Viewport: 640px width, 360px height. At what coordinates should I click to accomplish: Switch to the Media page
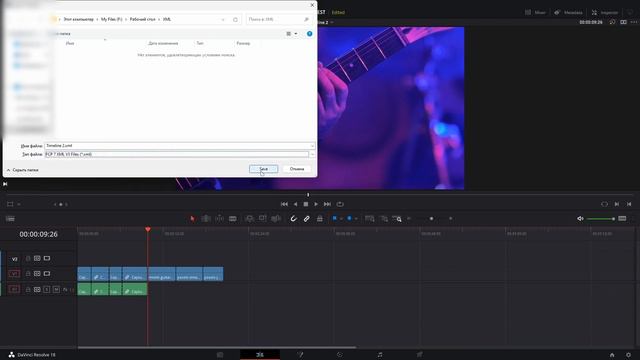point(220,355)
